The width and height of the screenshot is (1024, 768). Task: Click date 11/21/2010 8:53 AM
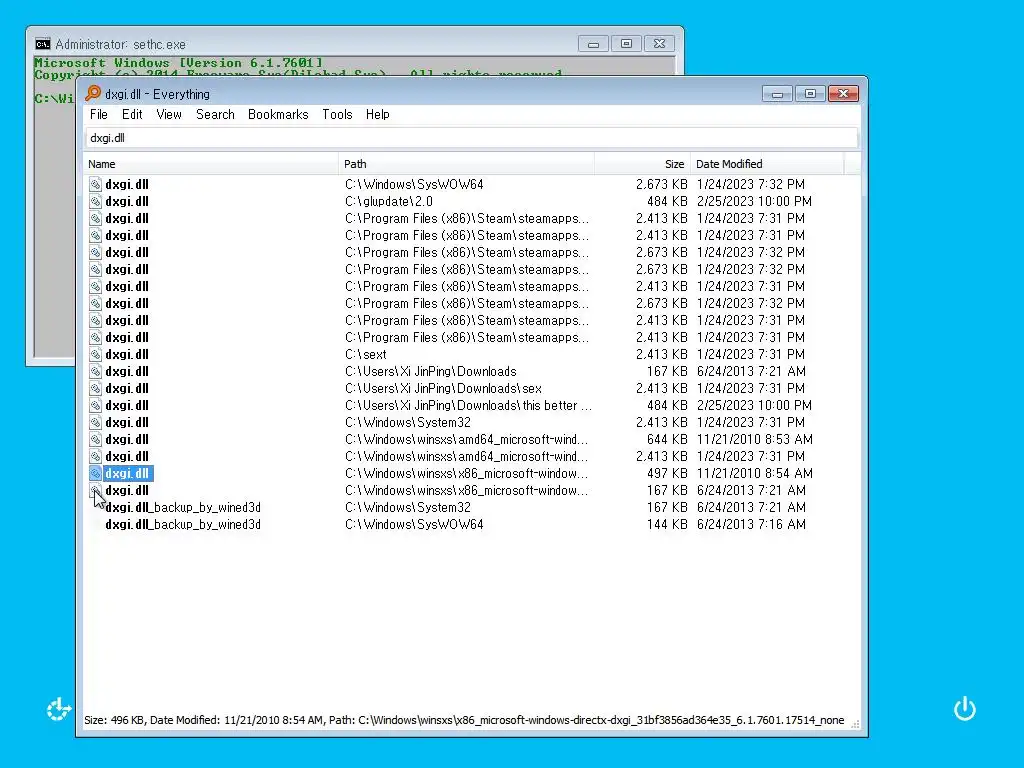coord(754,439)
